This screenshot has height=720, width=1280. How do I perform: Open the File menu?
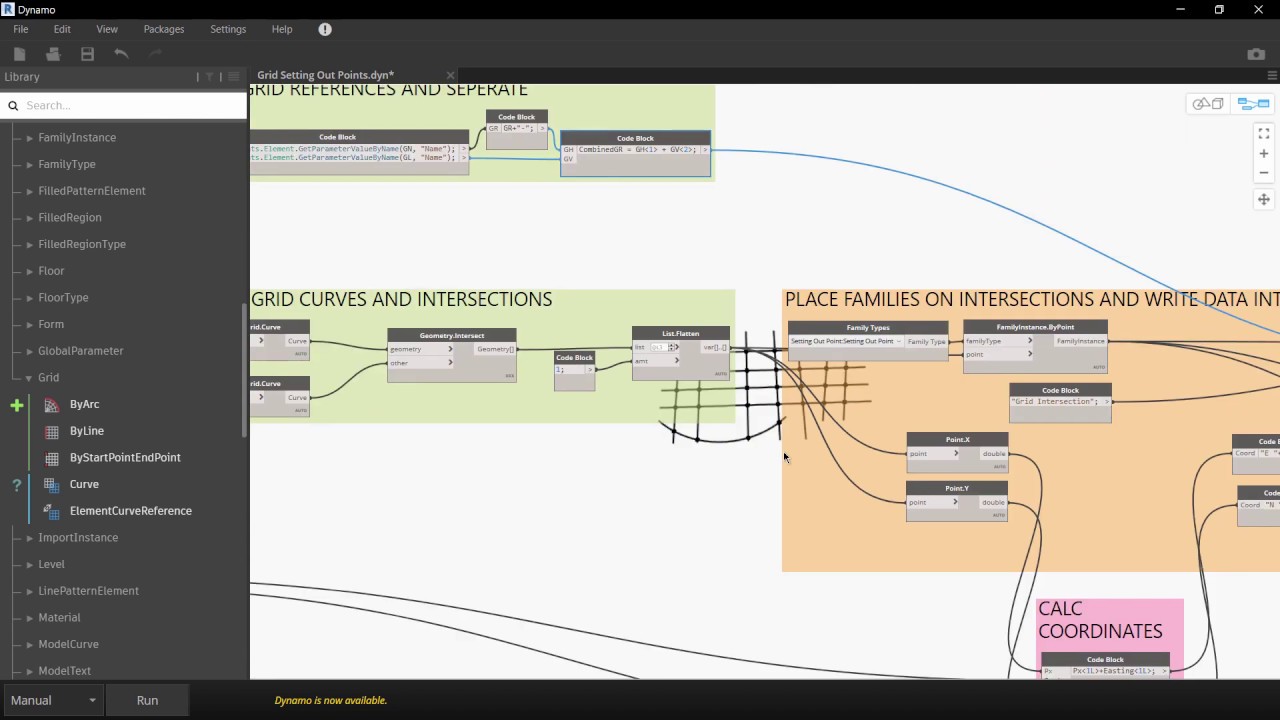(21, 29)
